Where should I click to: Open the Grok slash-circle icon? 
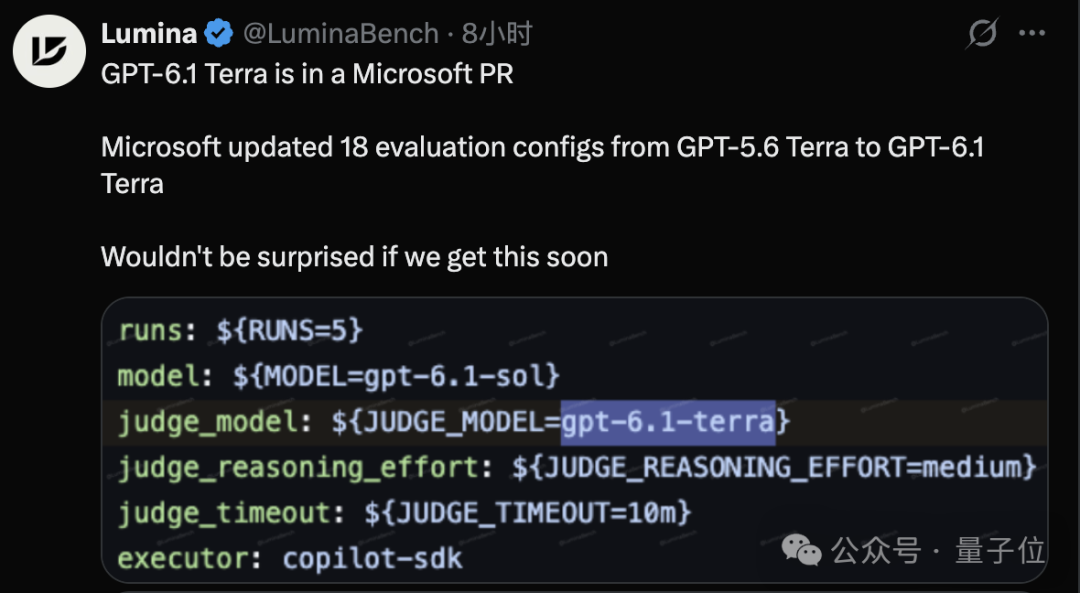[982, 33]
